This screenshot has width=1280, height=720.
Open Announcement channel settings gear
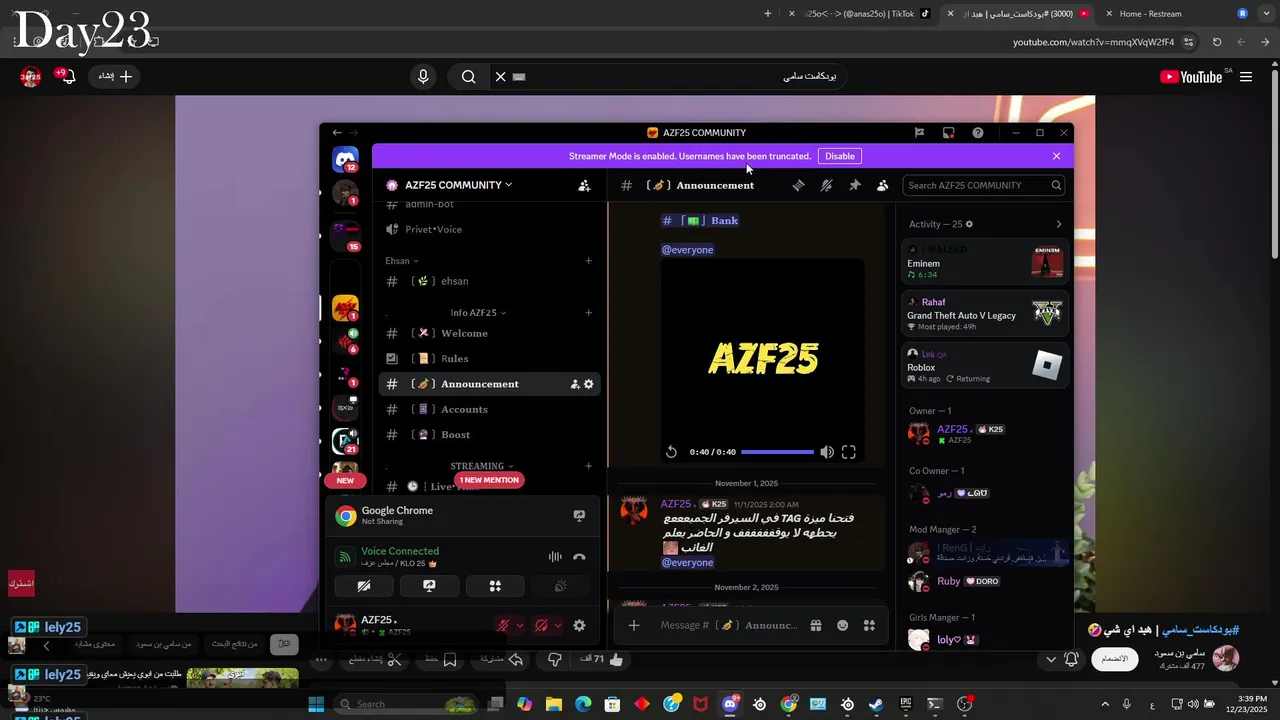(588, 384)
